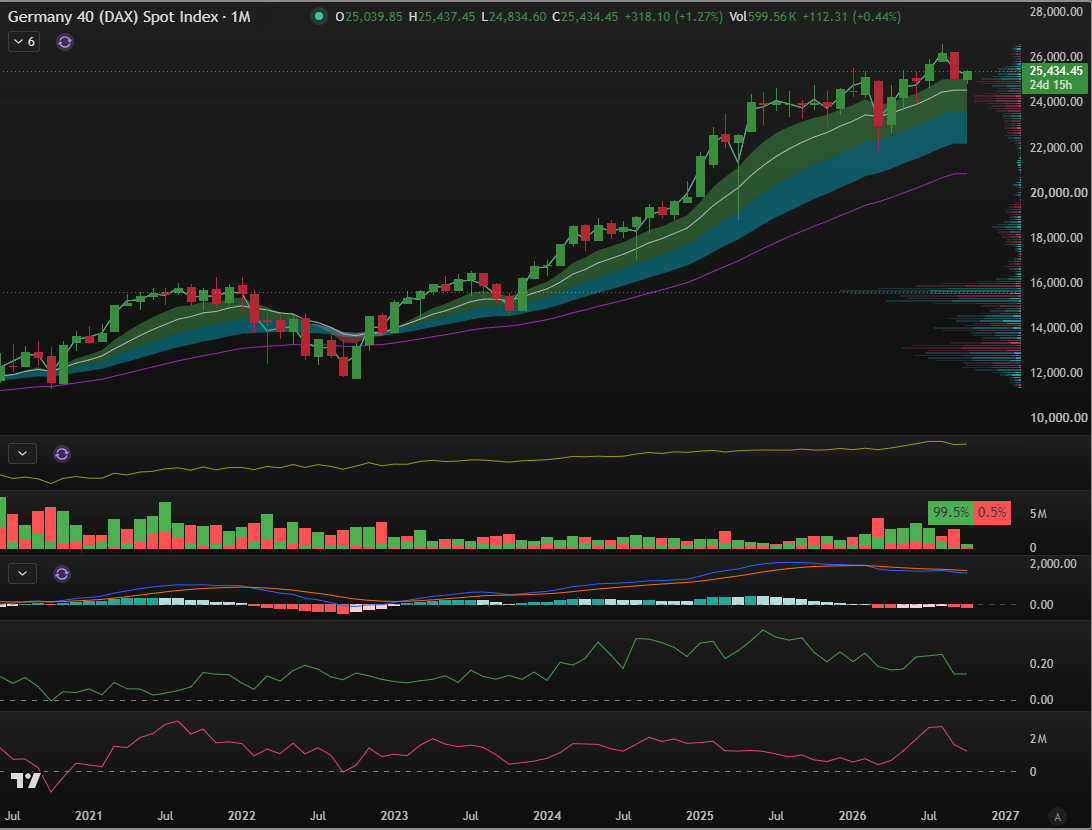This screenshot has height=830, width=1092.
Task: Click the 20,000.00 price scale label
Action: pyautogui.click(x=1058, y=193)
